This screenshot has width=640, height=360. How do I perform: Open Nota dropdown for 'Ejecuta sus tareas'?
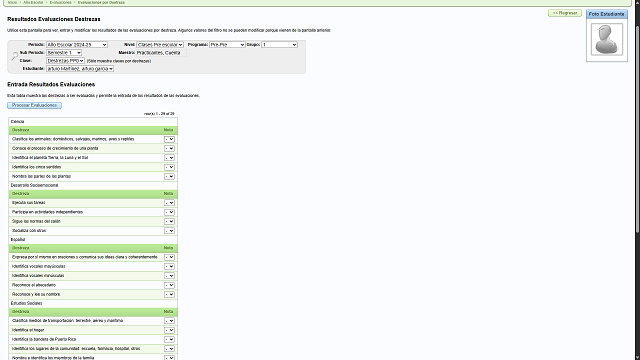169,203
